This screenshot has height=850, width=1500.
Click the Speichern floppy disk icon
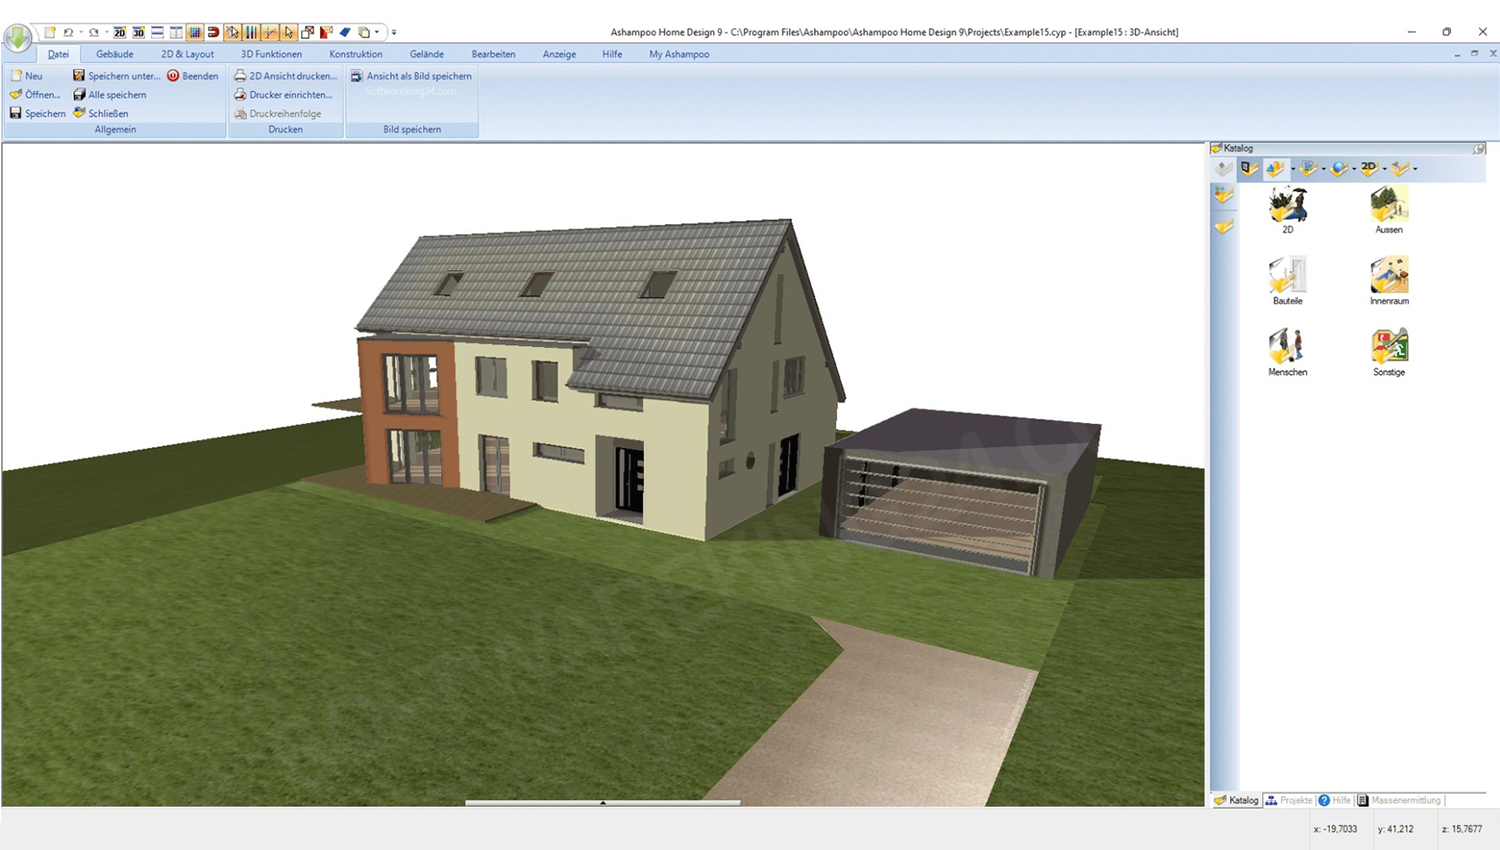[16, 113]
